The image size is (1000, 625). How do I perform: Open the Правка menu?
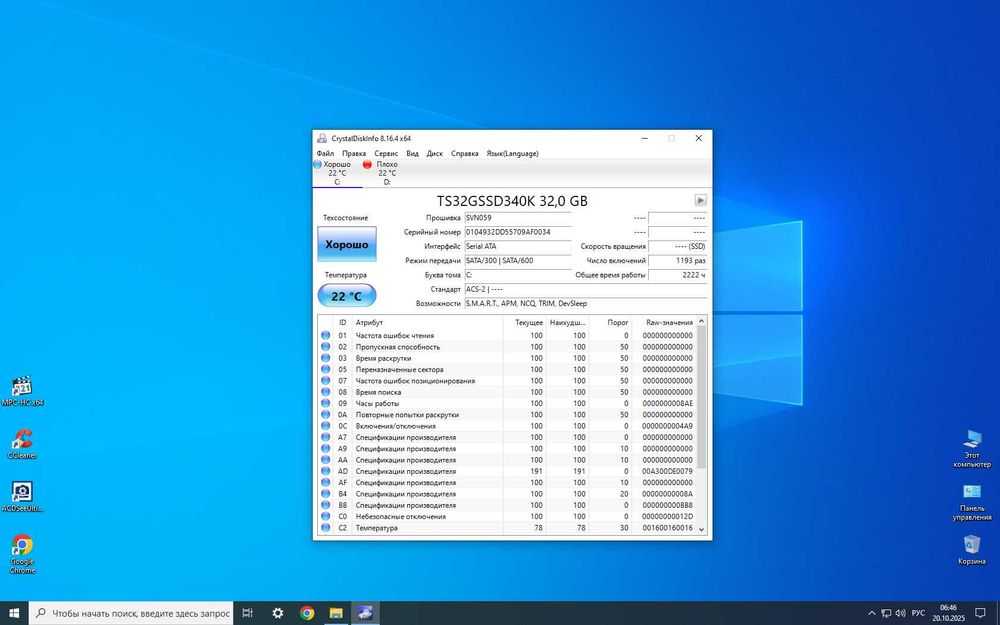(x=354, y=153)
